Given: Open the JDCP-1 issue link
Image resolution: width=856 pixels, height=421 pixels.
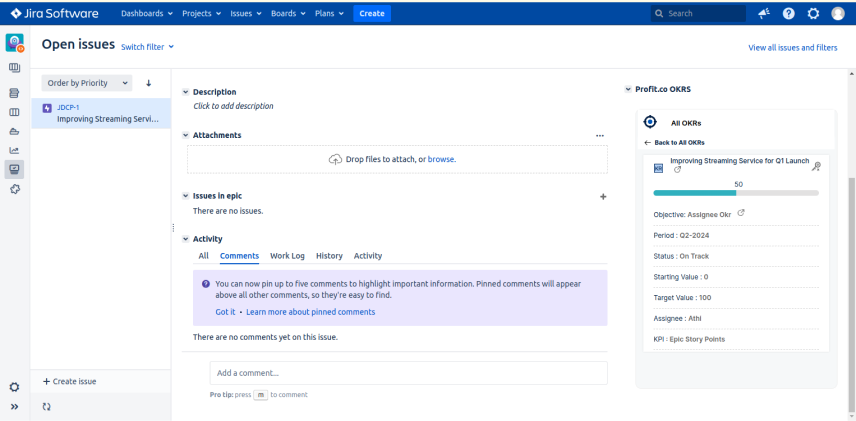Looking at the screenshot, I should pyautogui.click(x=68, y=108).
